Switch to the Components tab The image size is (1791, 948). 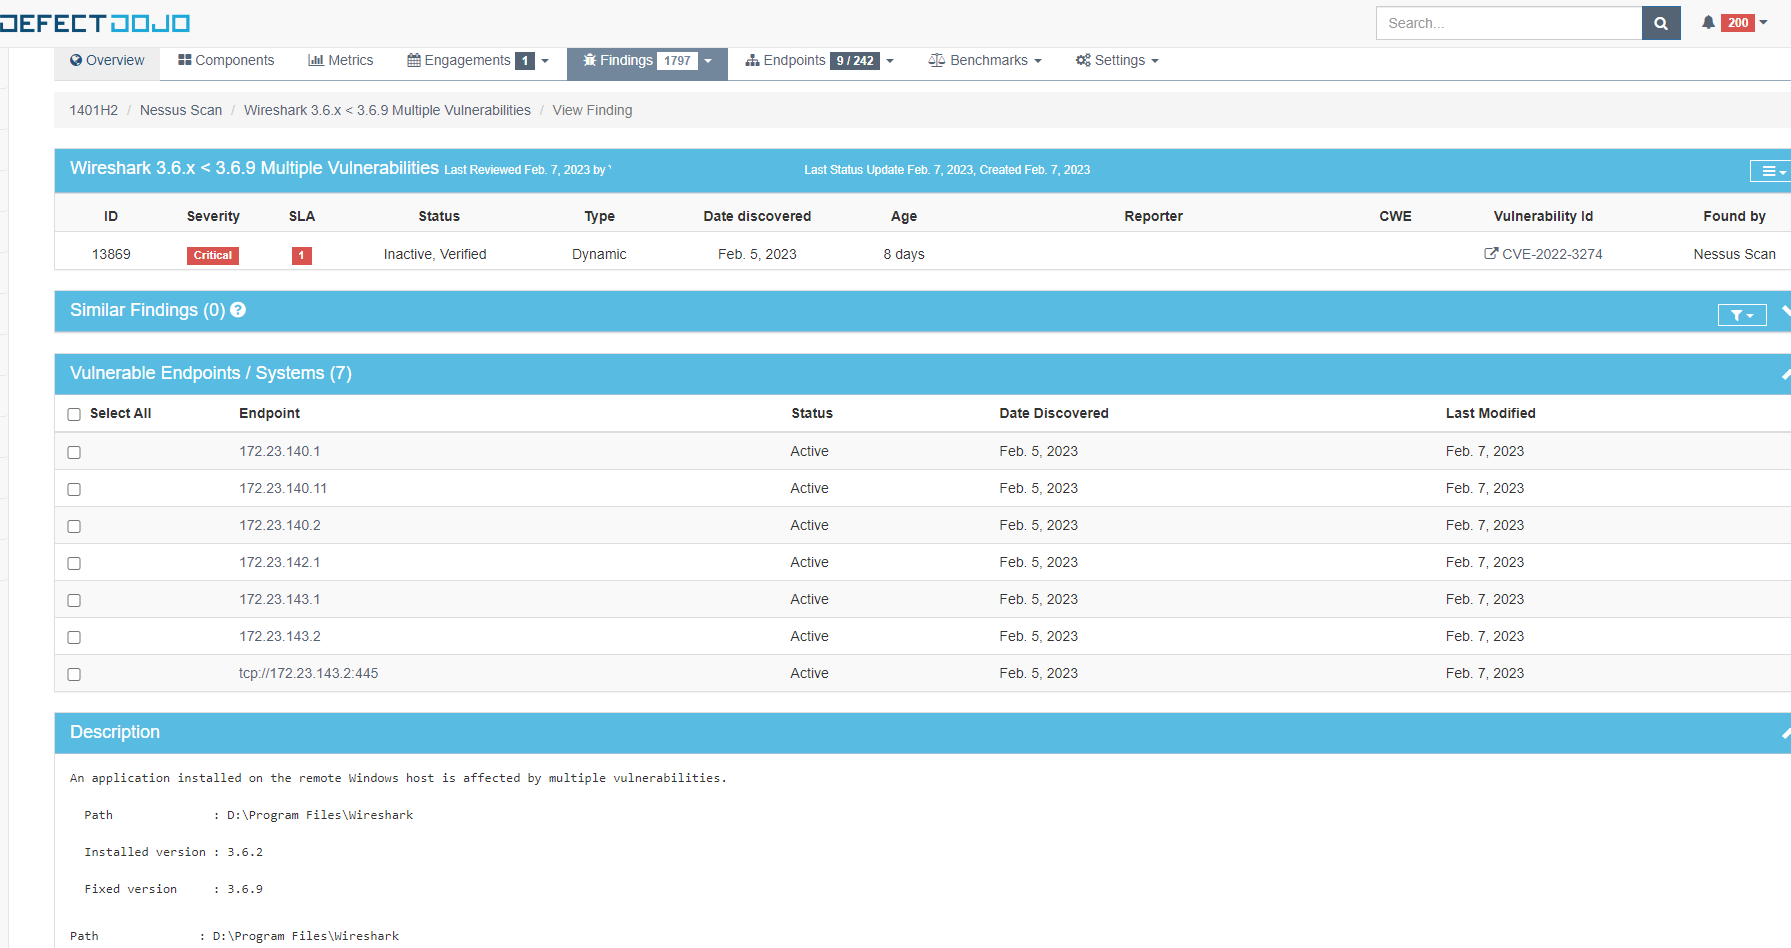(225, 60)
